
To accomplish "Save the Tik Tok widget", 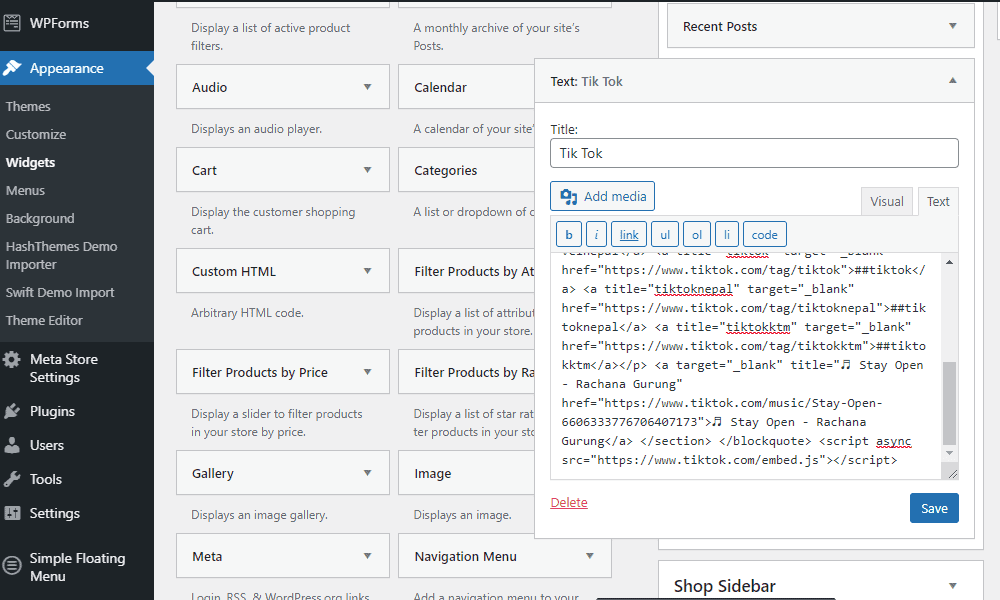I will tap(934, 508).
